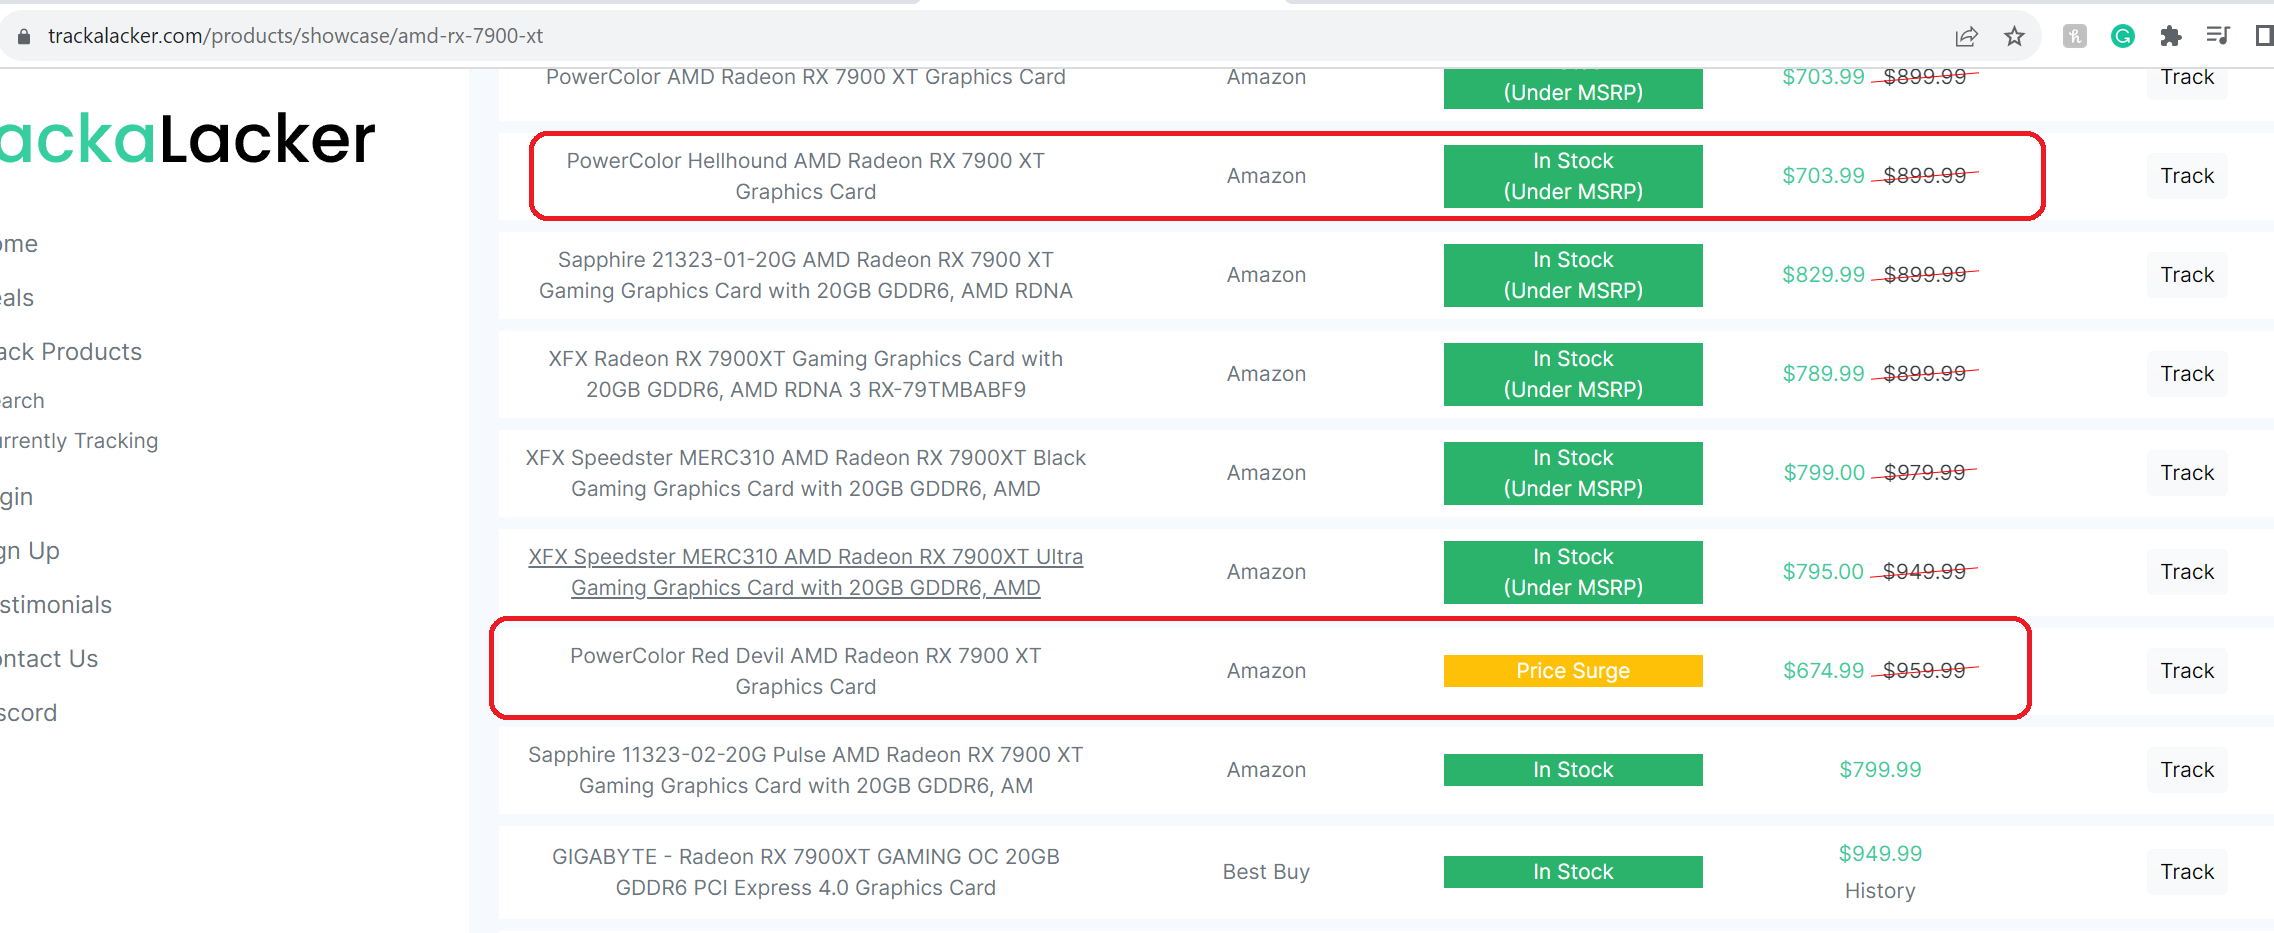Click Hellhound In Stock (Under MSRP) badge
Screen dimensions: 2274x933
(x=1573, y=176)
